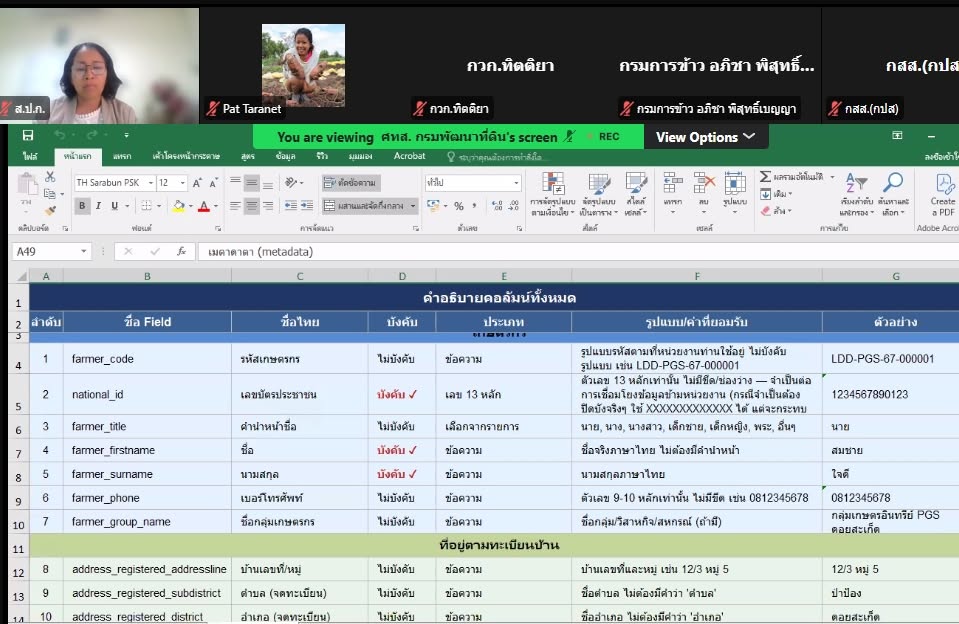The image size is (959, 624).
Task: Switch to the เค้าโครงหน้ากระดาษ tab
Action: coord(186,157)
